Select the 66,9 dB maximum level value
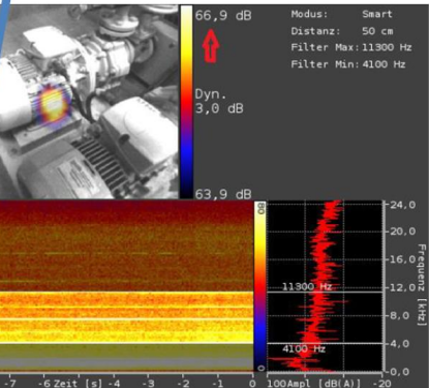 click(223, 15)
